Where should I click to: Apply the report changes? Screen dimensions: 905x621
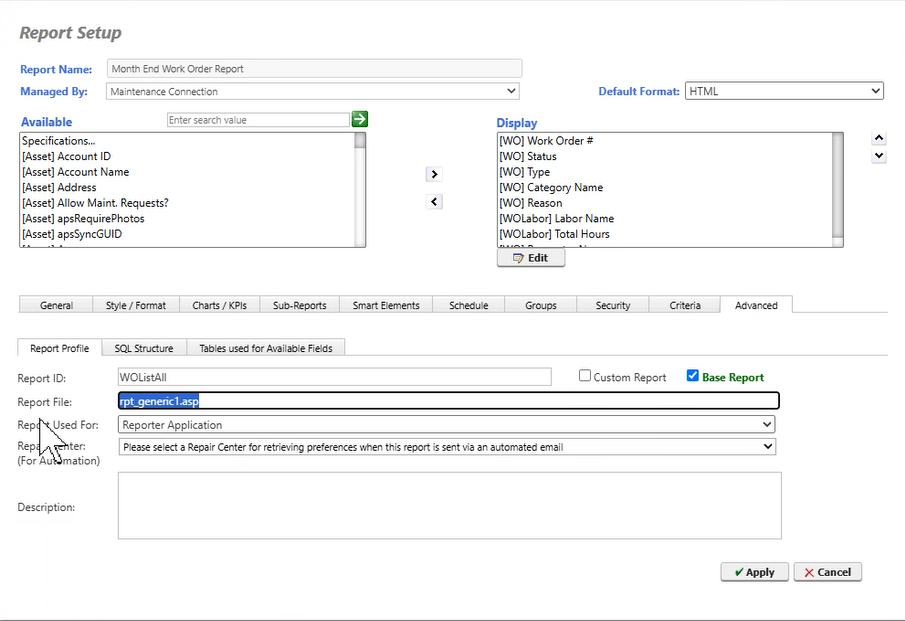pyautogui.click(x=754, y=572)
